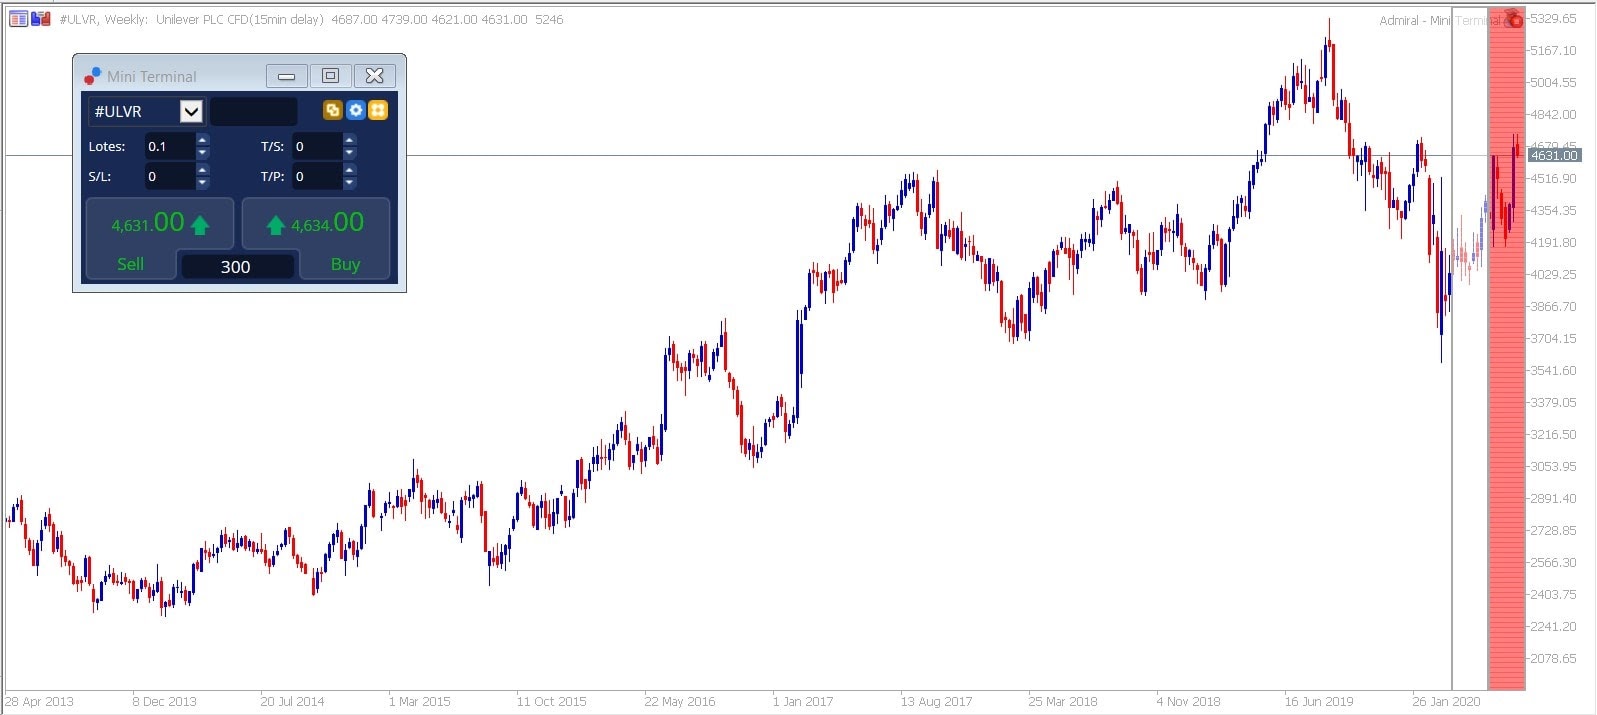Increase Lotes value with up arrow
Screen dimensions: 1597x715
click(x=203, y=140)
